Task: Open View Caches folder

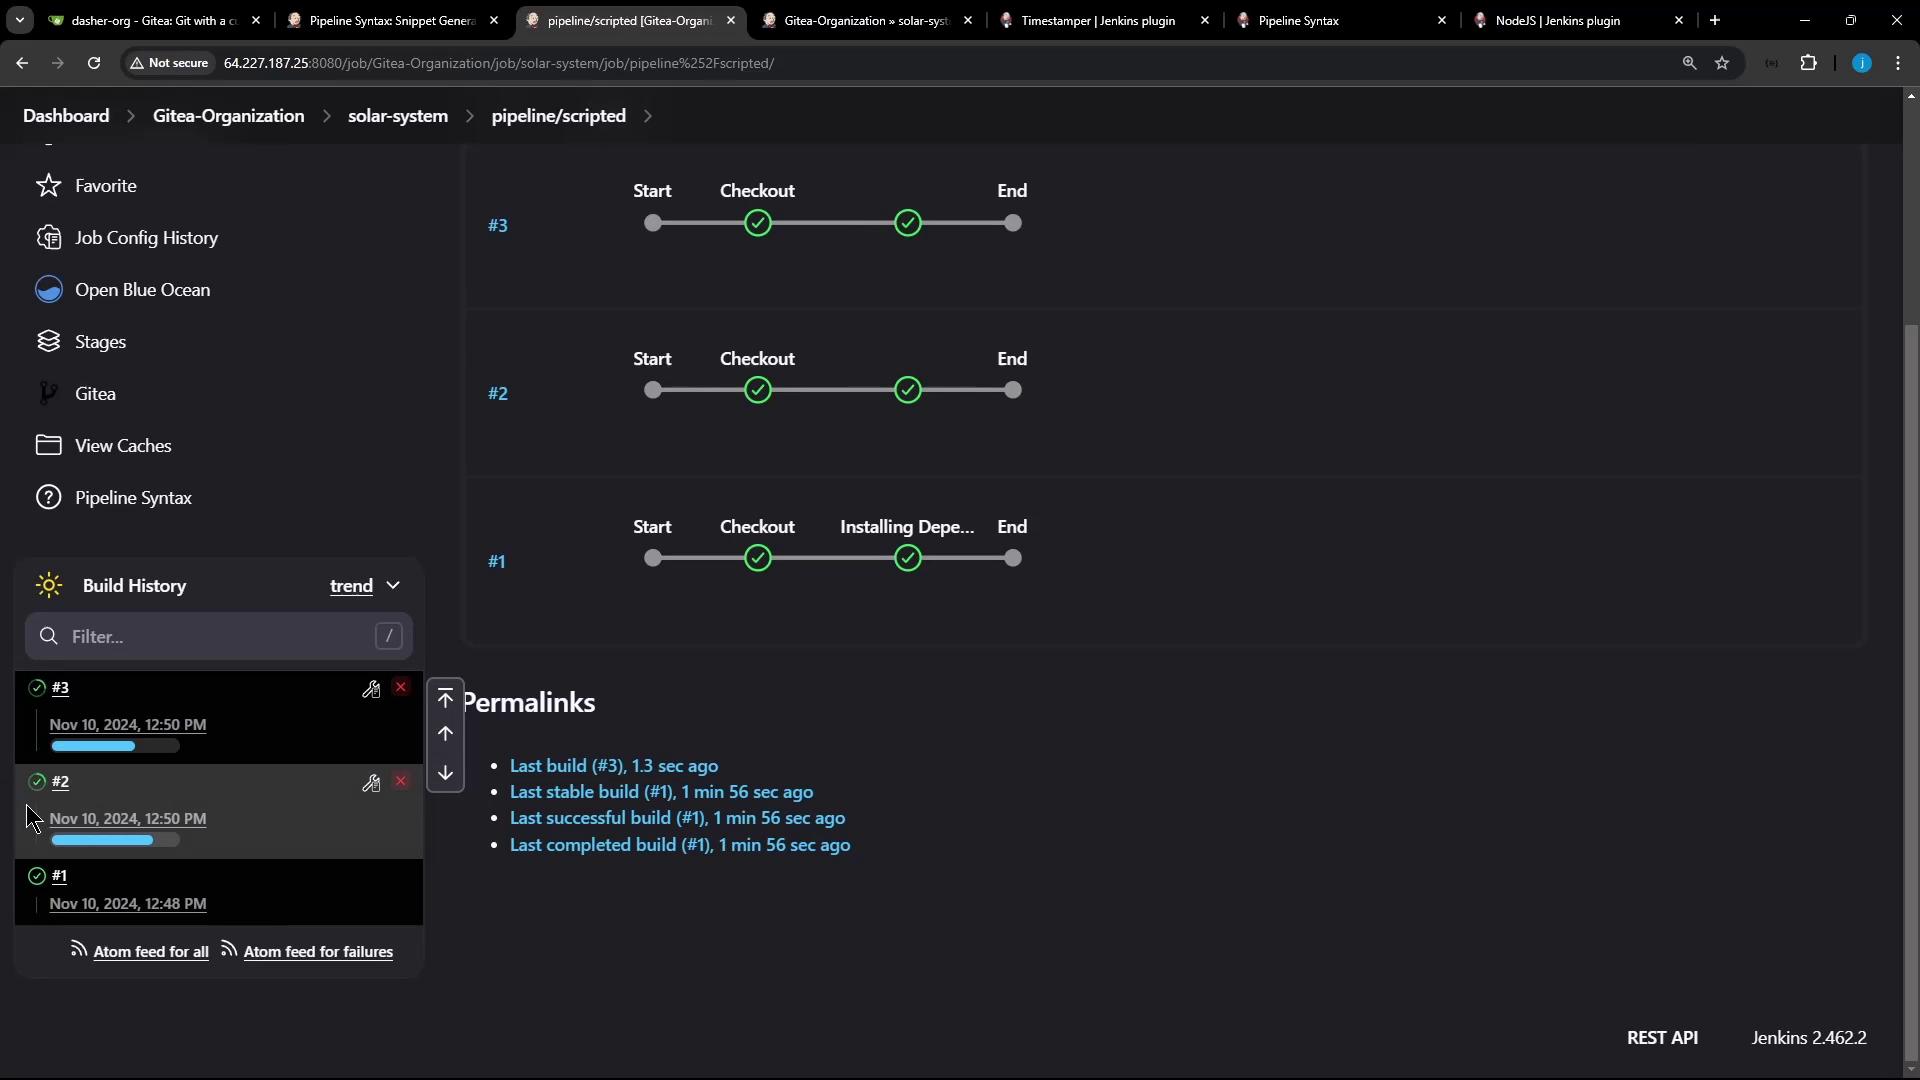Action: pos(123,446)
